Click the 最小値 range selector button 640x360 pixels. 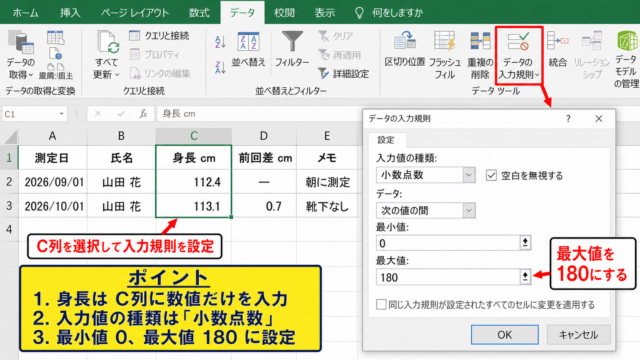[x=525, y=243]
